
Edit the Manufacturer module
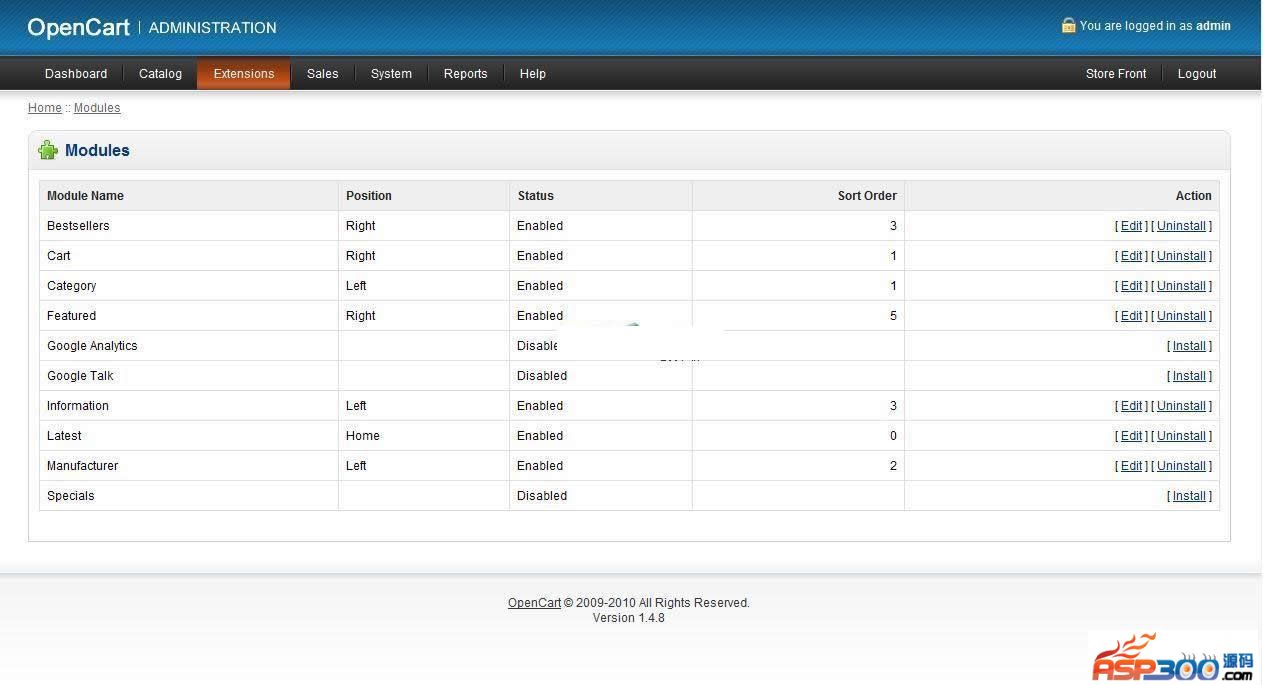point(1131,466)
